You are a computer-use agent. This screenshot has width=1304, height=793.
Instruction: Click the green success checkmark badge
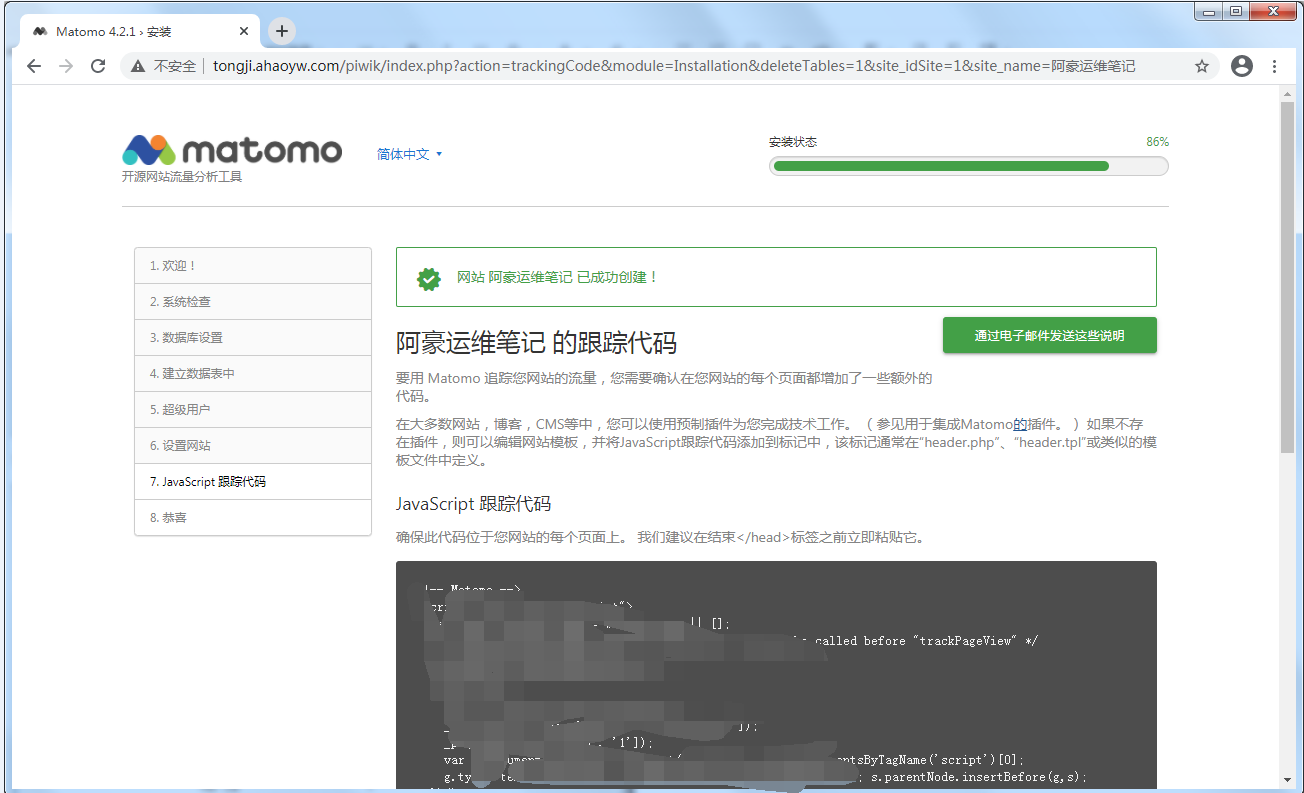[429, 278]
